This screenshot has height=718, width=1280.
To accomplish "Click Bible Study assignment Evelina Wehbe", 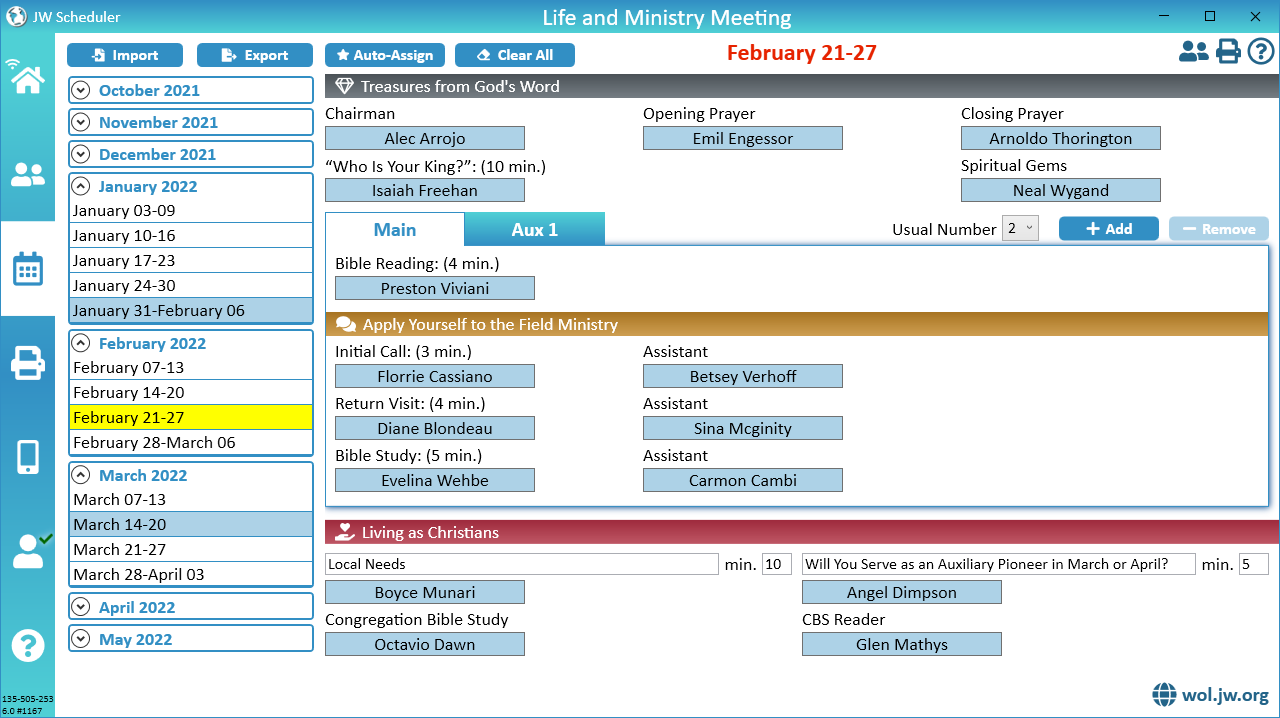I will [x=435, y=481].
